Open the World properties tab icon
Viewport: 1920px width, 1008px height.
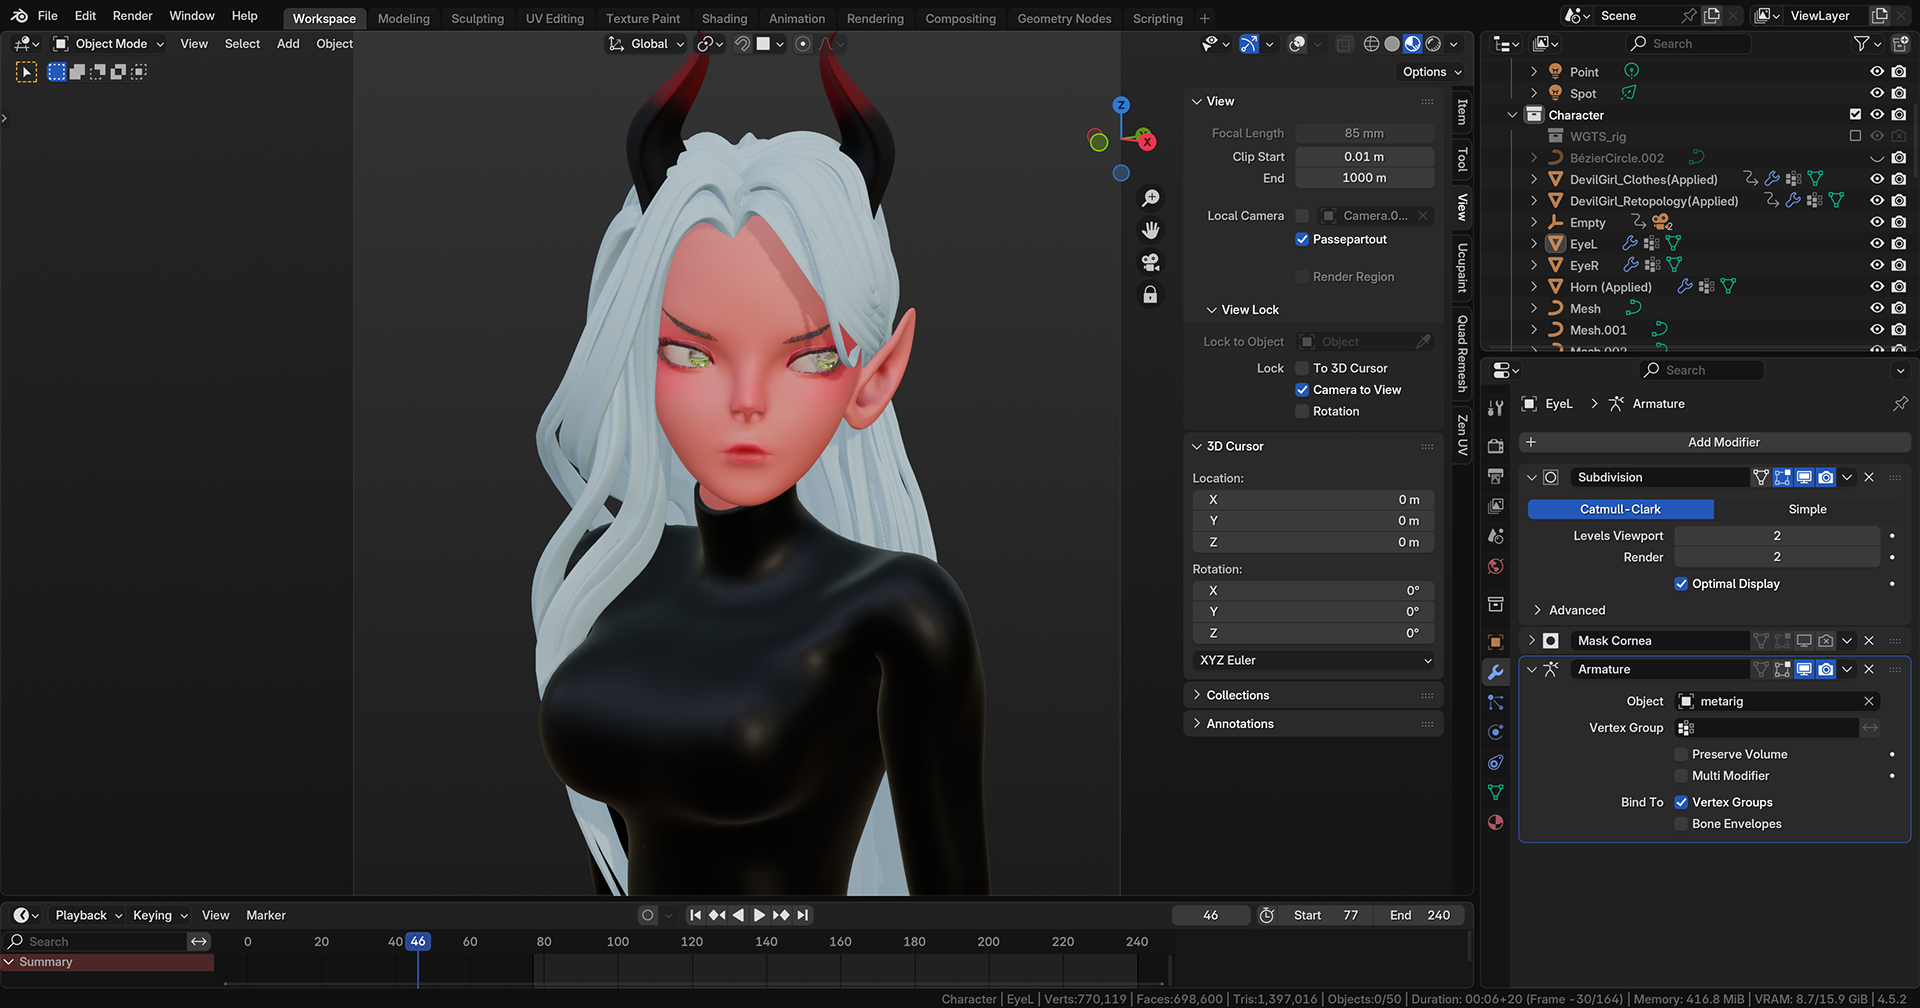(1496, 566)
